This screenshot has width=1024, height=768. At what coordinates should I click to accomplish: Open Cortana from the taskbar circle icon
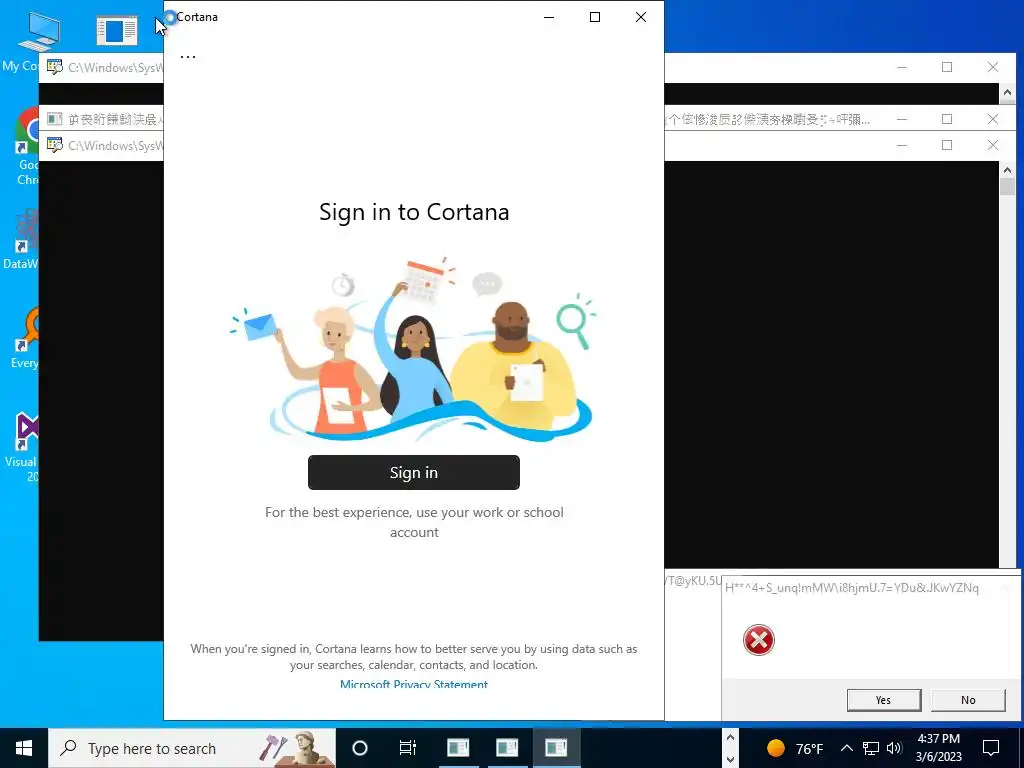(360, 748)
